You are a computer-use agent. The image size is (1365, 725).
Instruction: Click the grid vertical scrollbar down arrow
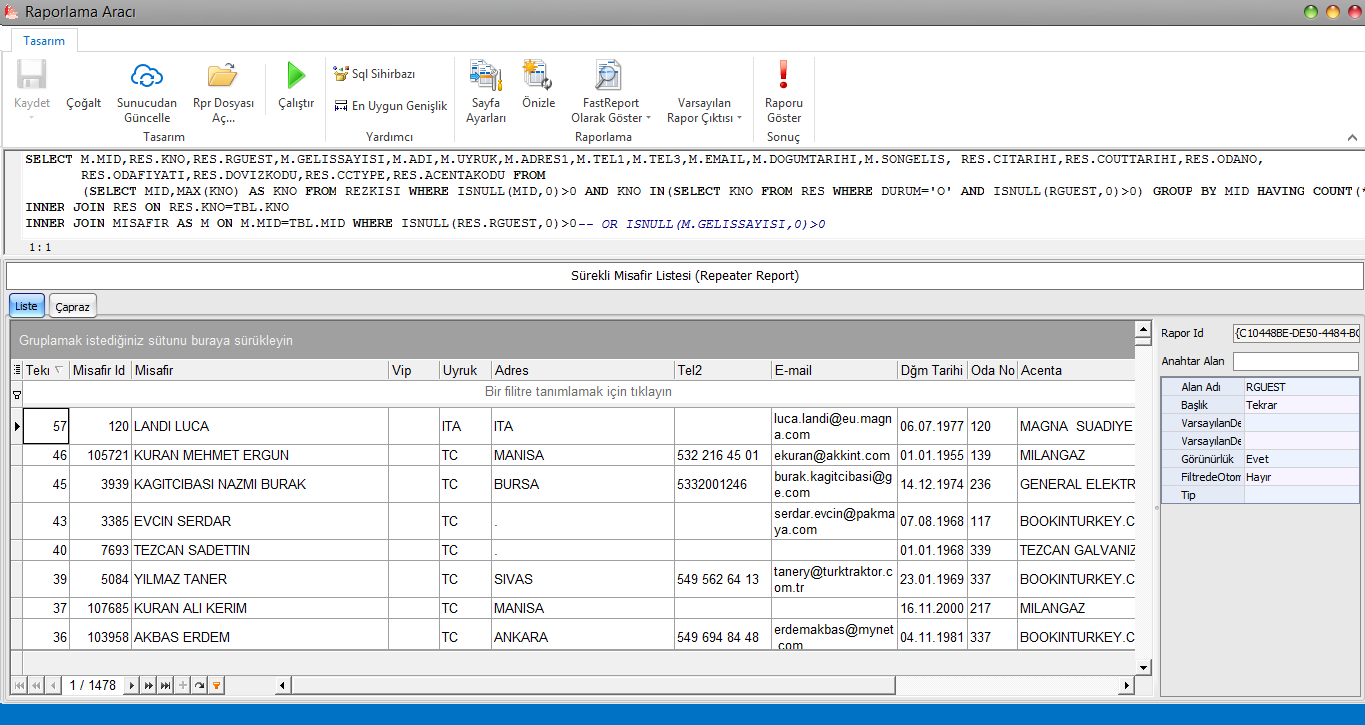1144,667
